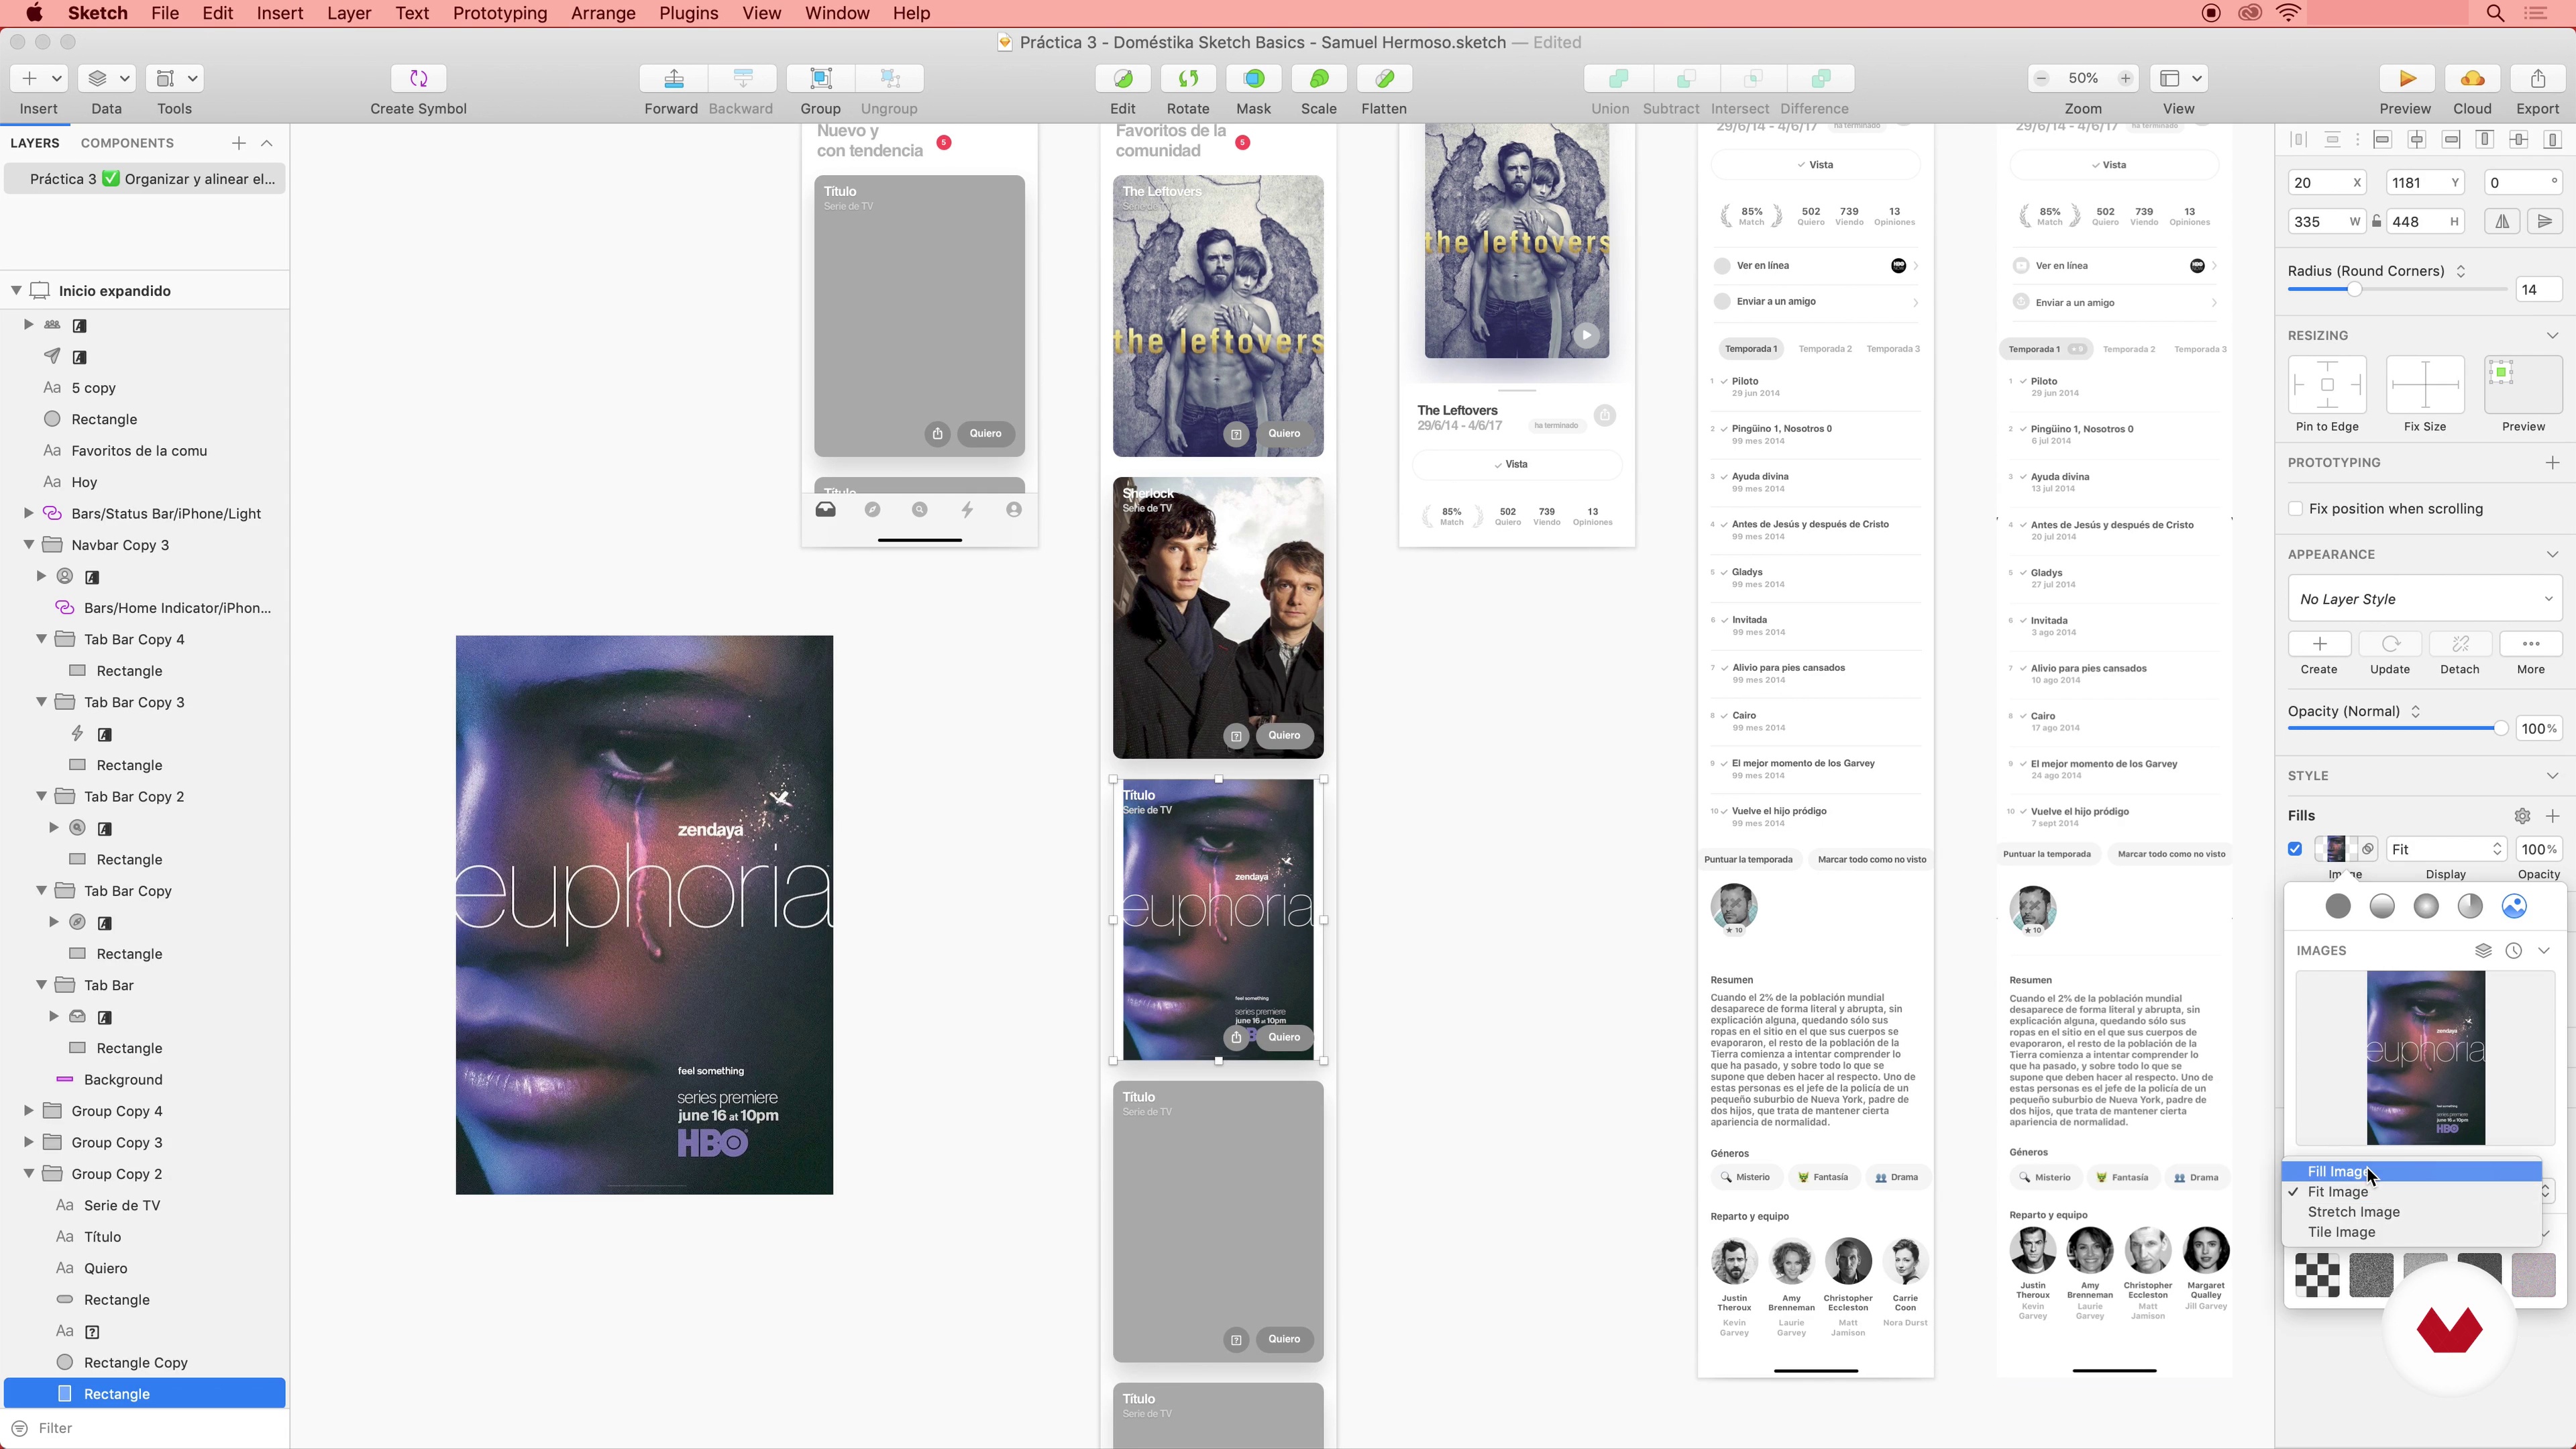The width and height of the screenshot is (2576, 1449).
Task: Switch to the Components tab
Action: coord(127,143)
